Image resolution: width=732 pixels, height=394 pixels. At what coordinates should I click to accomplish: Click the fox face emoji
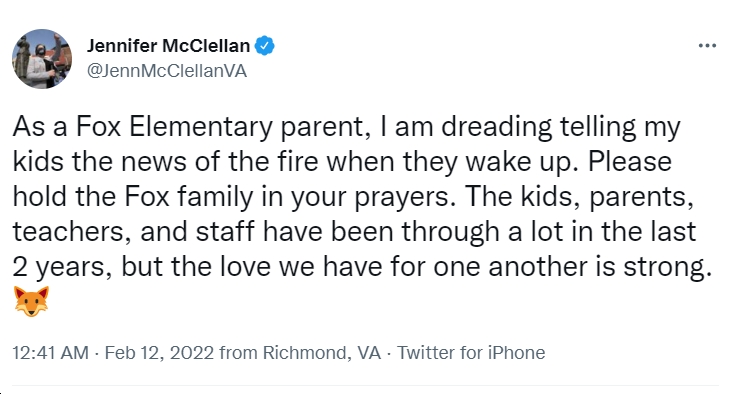click(31, 302)
